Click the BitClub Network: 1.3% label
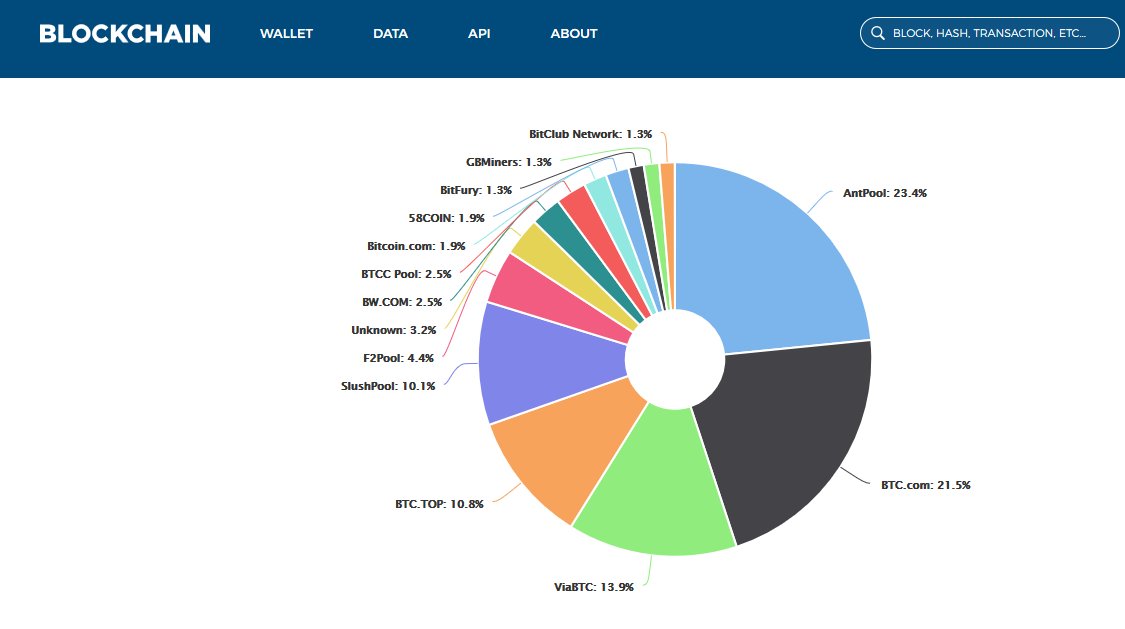 590,134
